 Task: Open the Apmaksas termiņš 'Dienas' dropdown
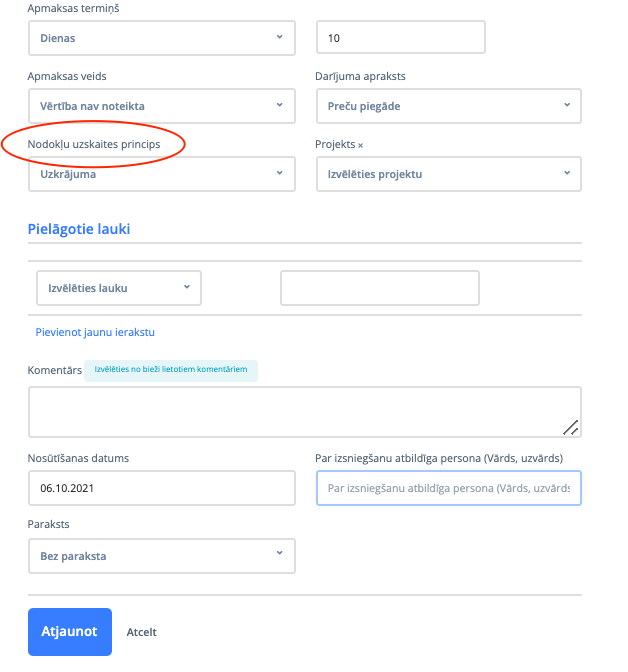161,38
